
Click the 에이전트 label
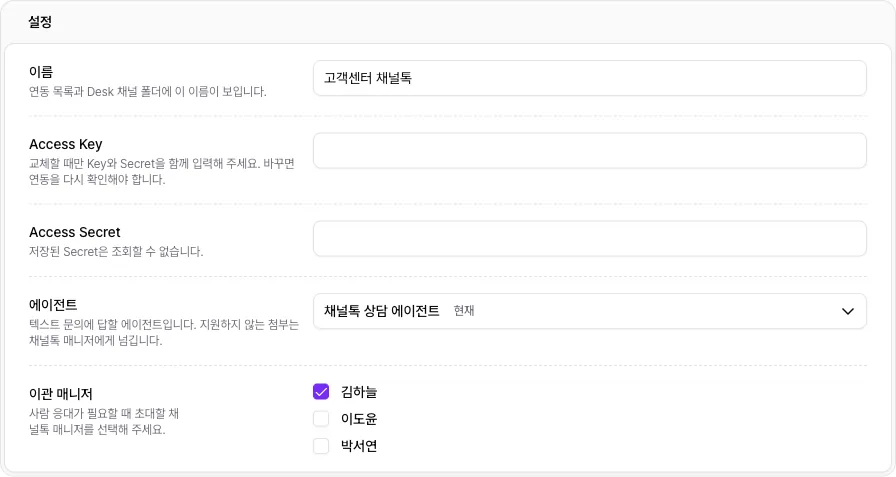click(53, 305)
